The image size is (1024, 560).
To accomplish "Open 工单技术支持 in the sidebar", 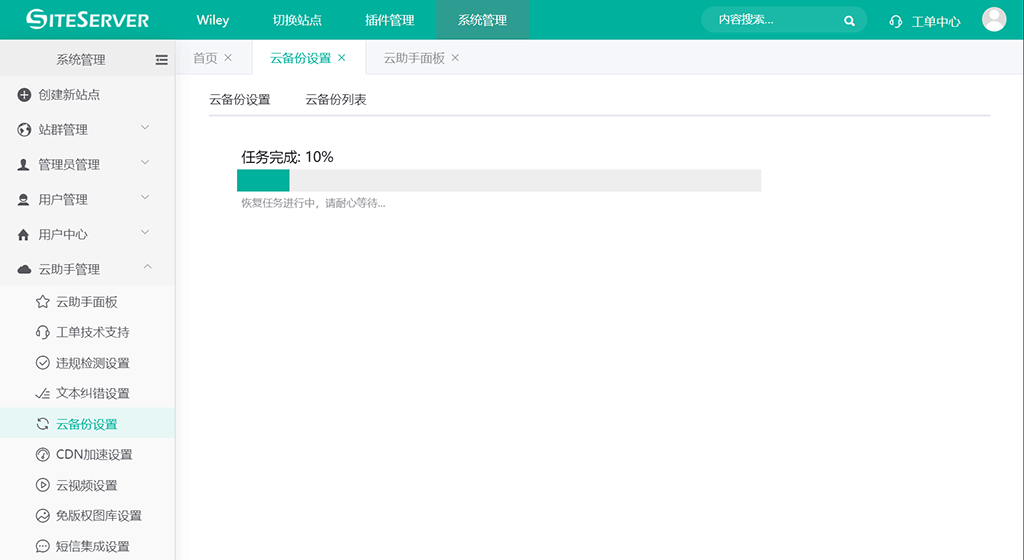I will [x=92, y=332].
